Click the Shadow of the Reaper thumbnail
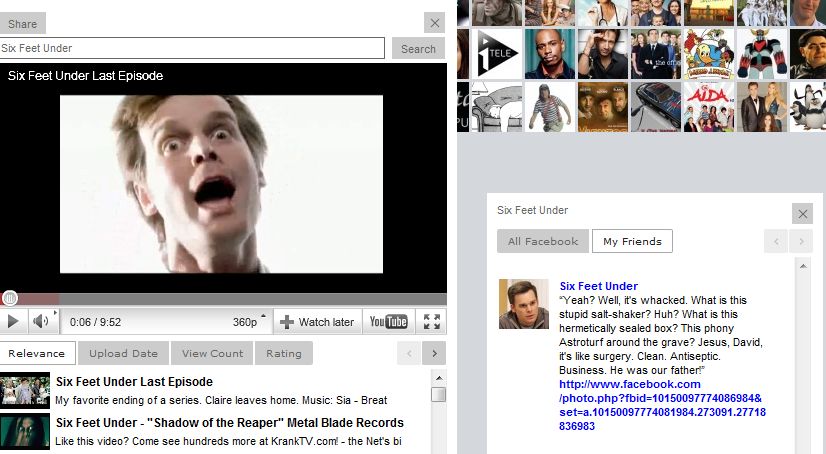Screen dimensions: 826x454 pos(25,431)
